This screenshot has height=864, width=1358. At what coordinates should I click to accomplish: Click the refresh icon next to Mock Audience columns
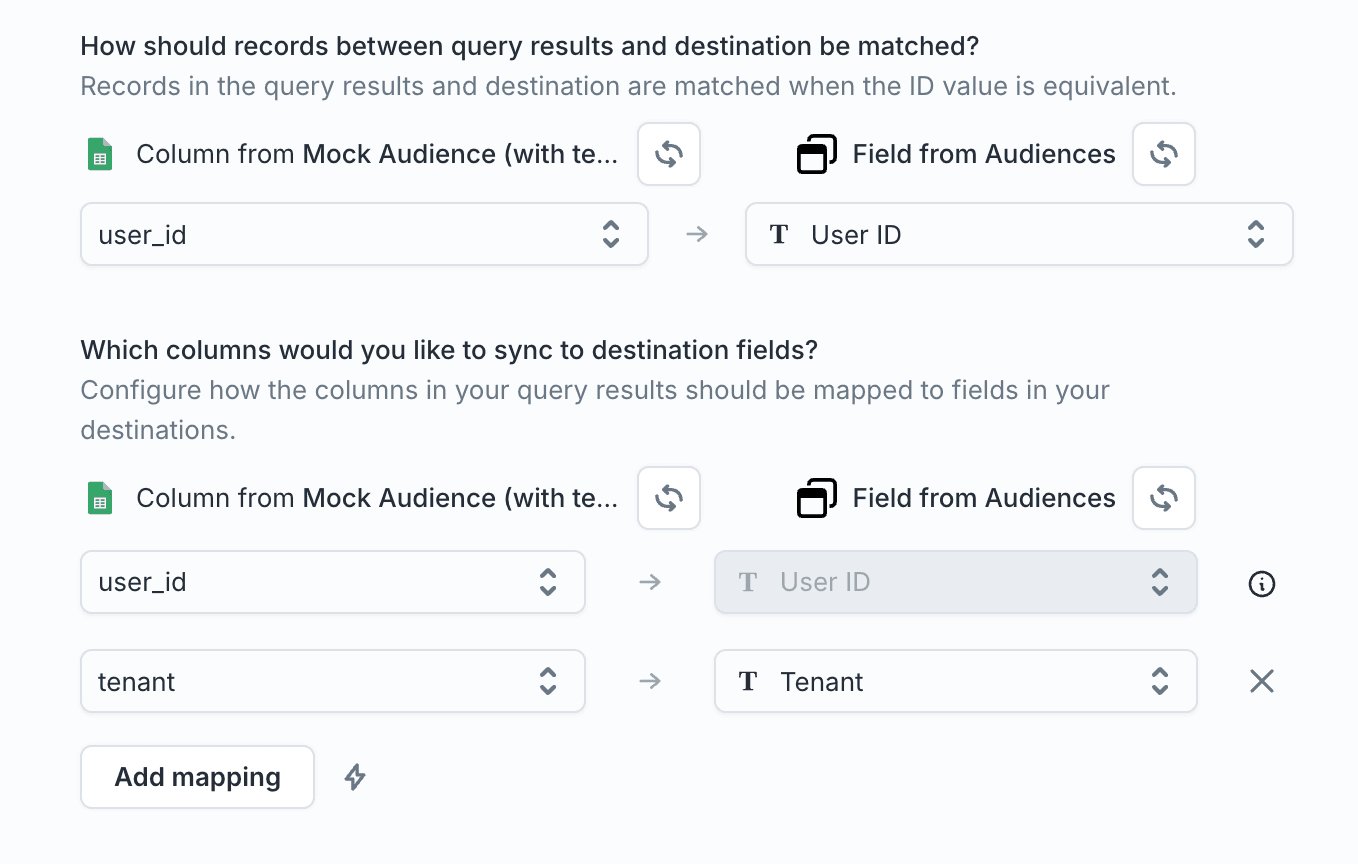click(668, 154)
